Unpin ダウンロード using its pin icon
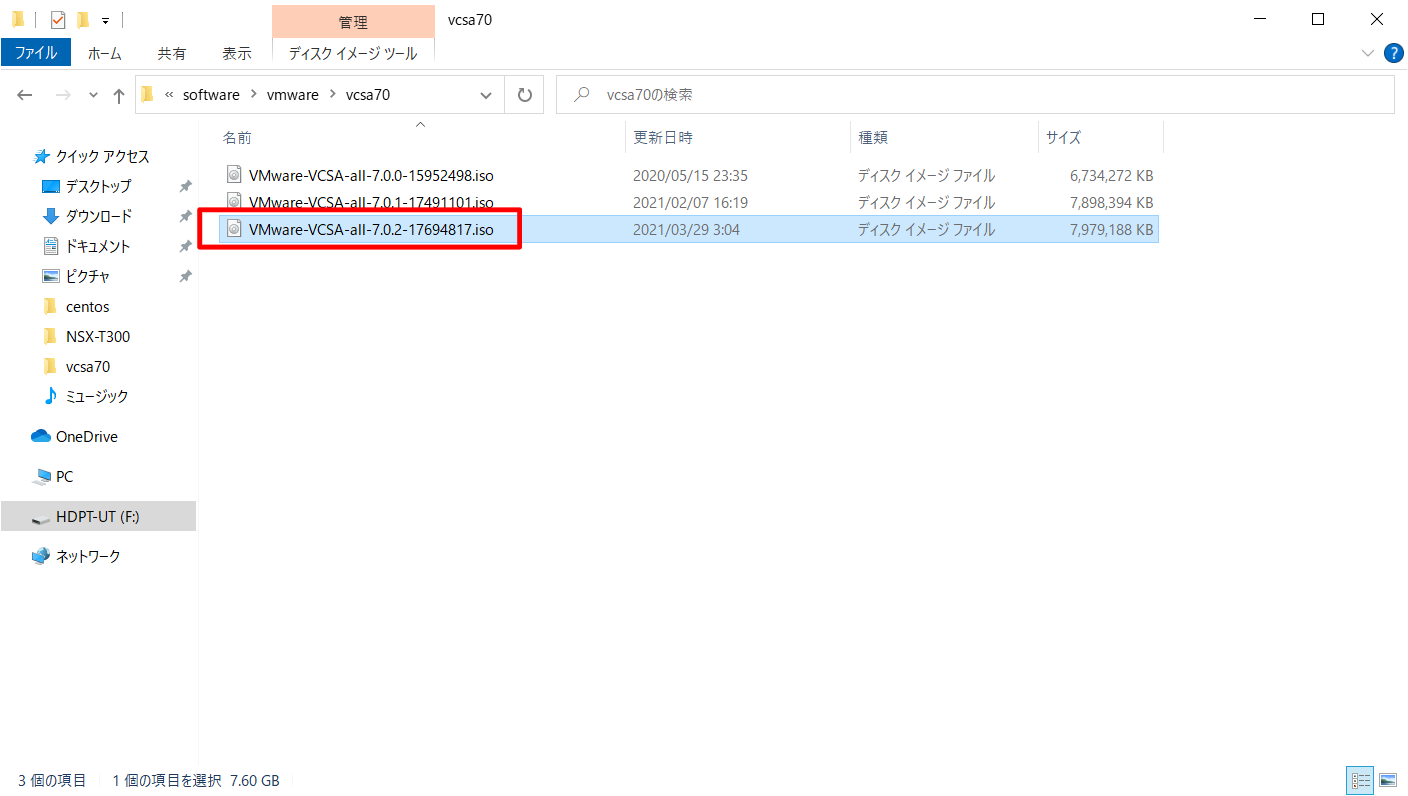 click(x=185, y=216)
